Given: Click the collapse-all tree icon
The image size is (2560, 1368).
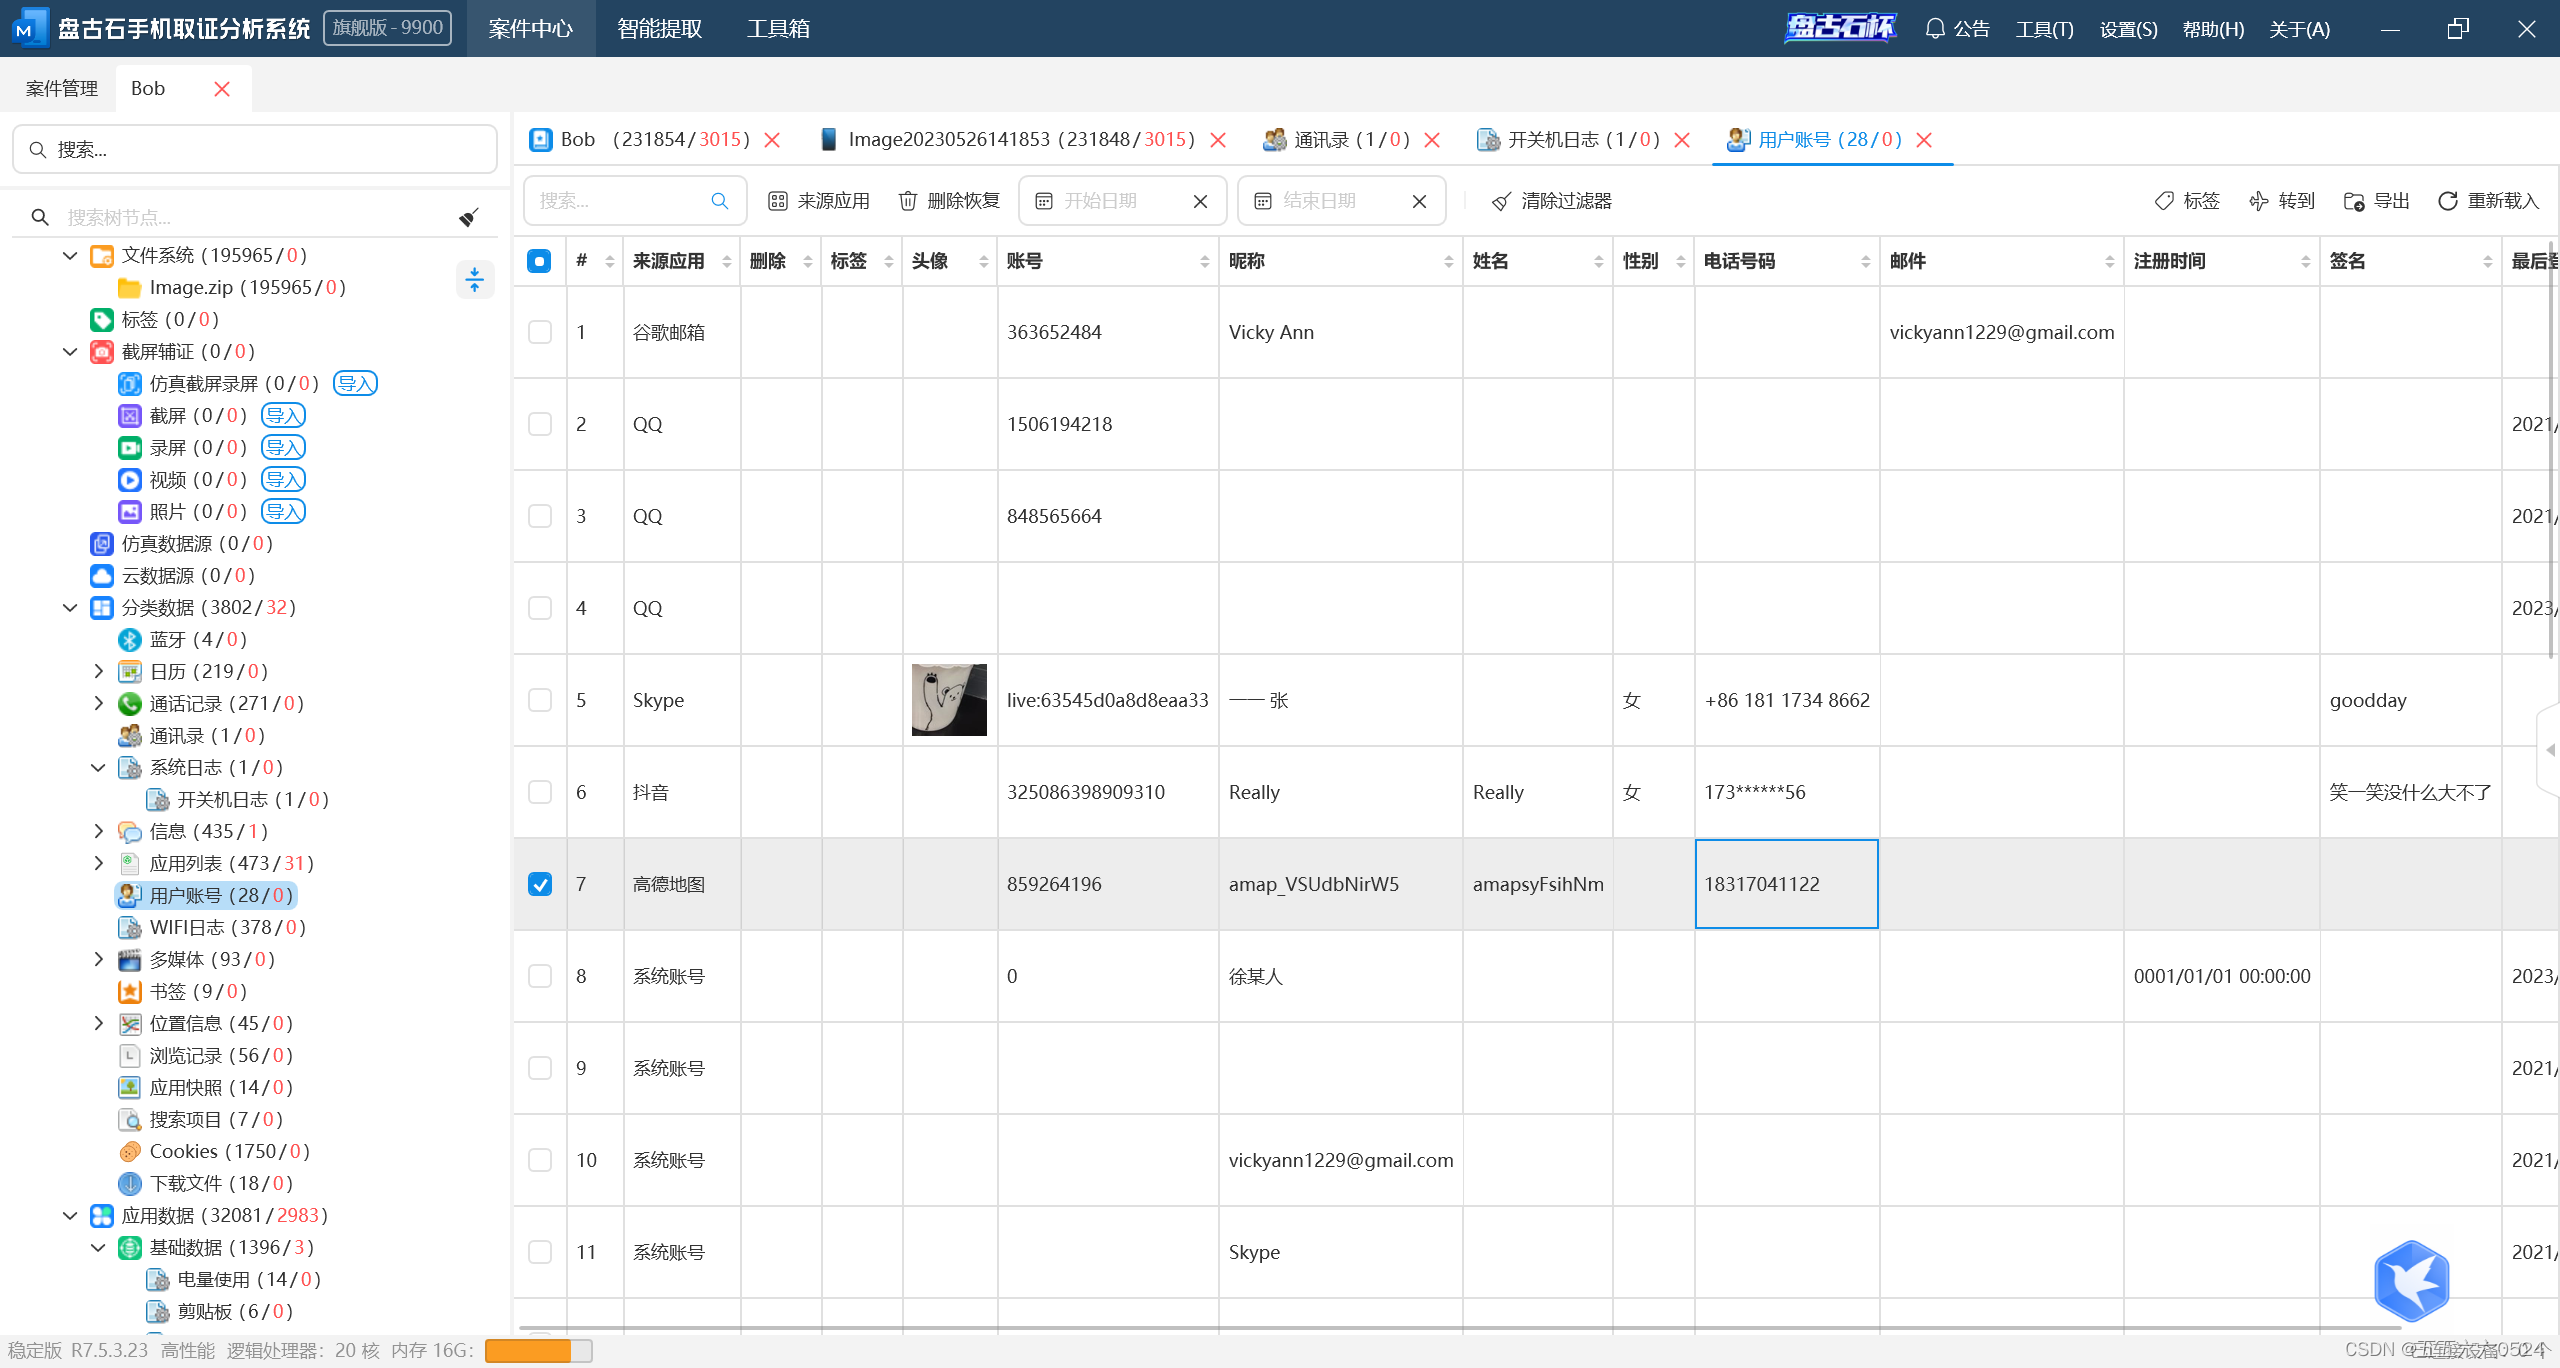Looking at the screenshot, I should coord(474,280).
